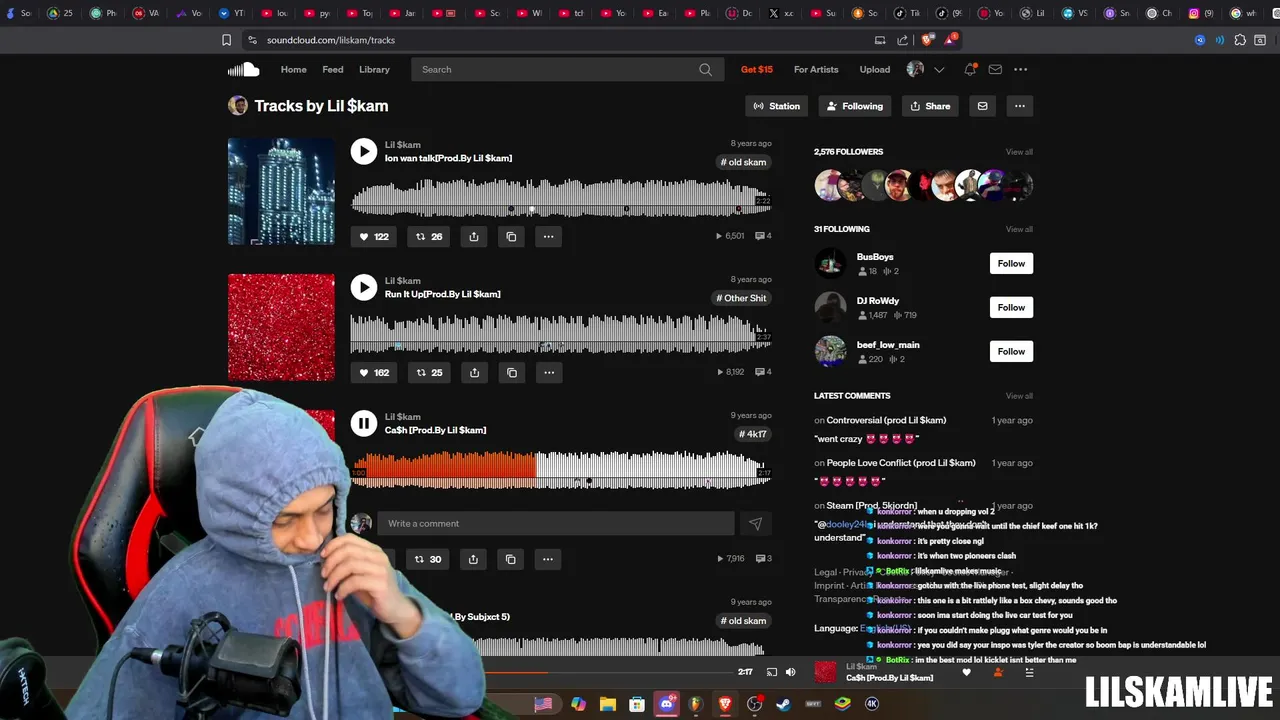Click the SoundCloud logo

243,69
